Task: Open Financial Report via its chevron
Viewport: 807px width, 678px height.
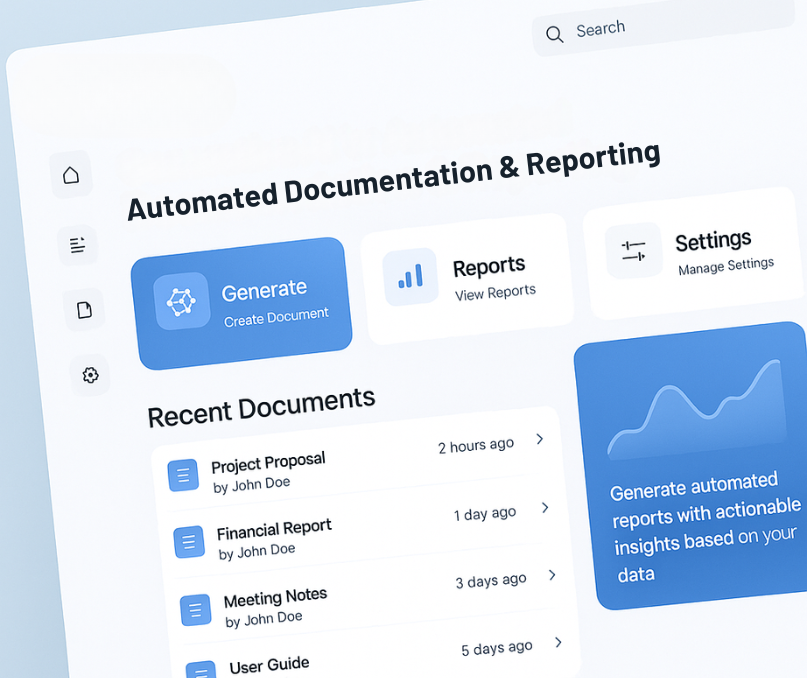Action: (x=545, y=508)
